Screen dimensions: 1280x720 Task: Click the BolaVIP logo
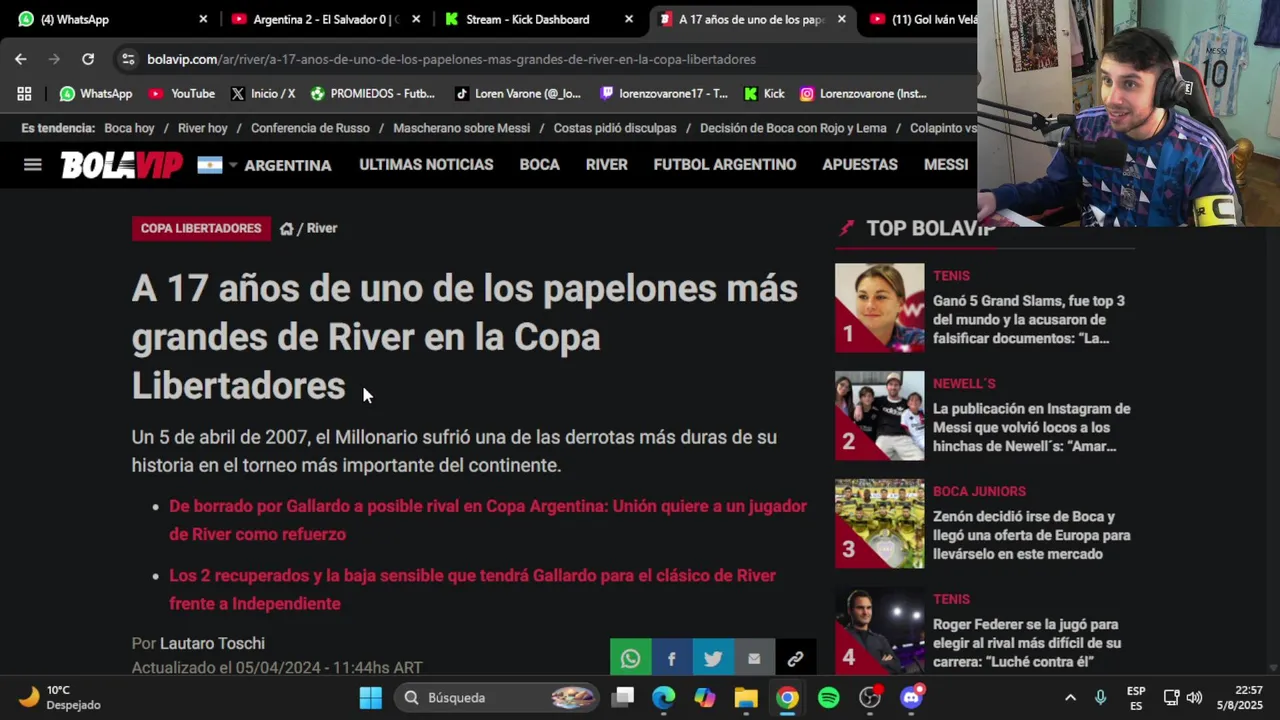(121, 165)
